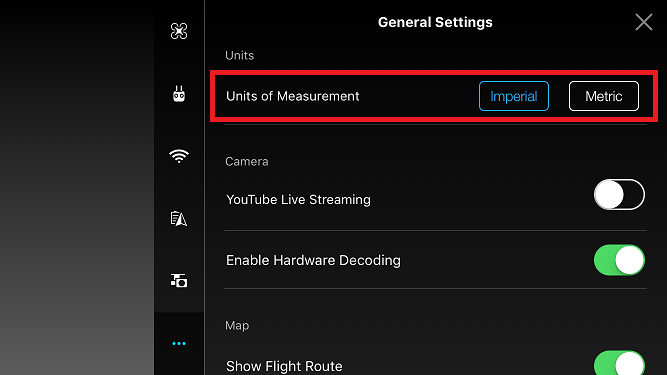The width and height of the screenshot is (667, 375).
Task: Click the Units of Measurement label
Action: pyautogui.click(x=292, y=96)
